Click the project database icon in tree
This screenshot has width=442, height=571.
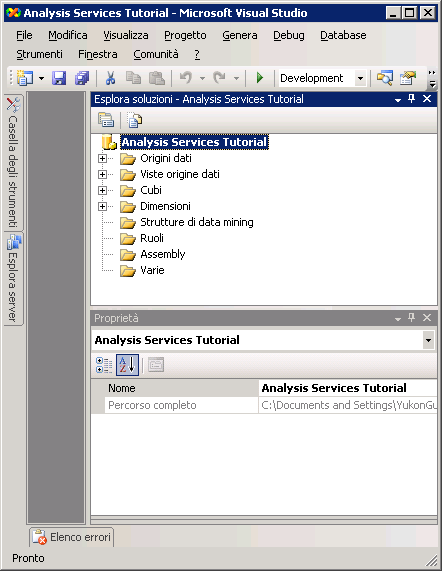click(109, 142)
